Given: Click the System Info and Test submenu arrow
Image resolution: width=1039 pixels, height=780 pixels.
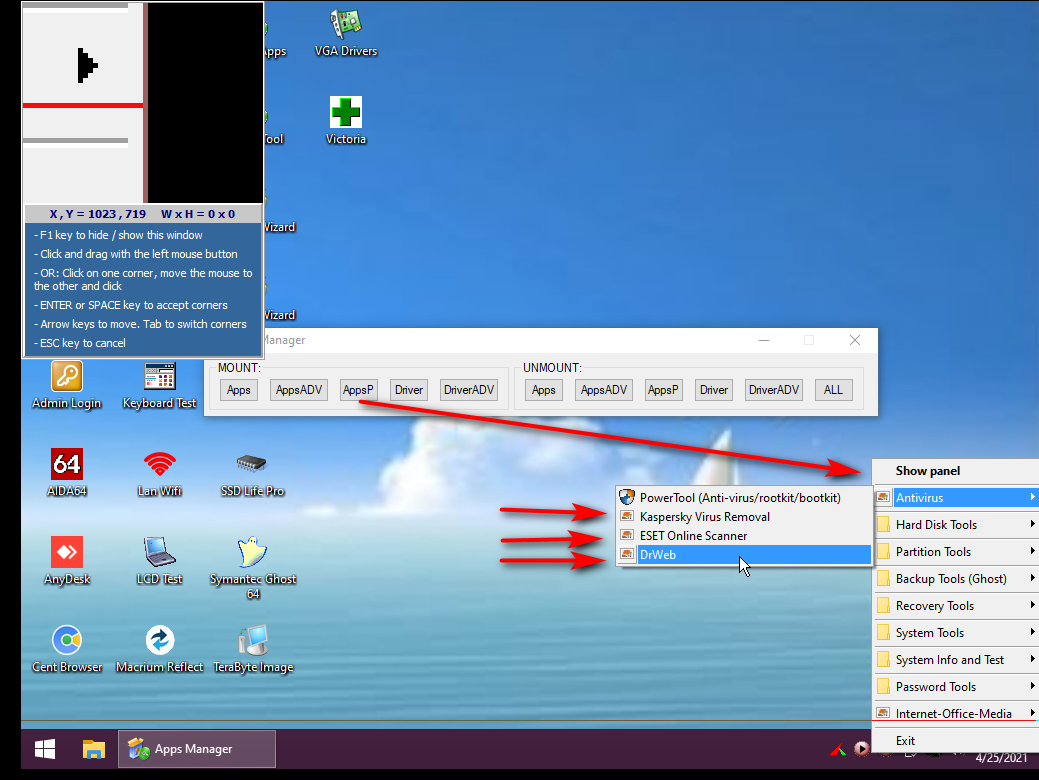Looking at the screenshot, I should (x=1032, y=659).
